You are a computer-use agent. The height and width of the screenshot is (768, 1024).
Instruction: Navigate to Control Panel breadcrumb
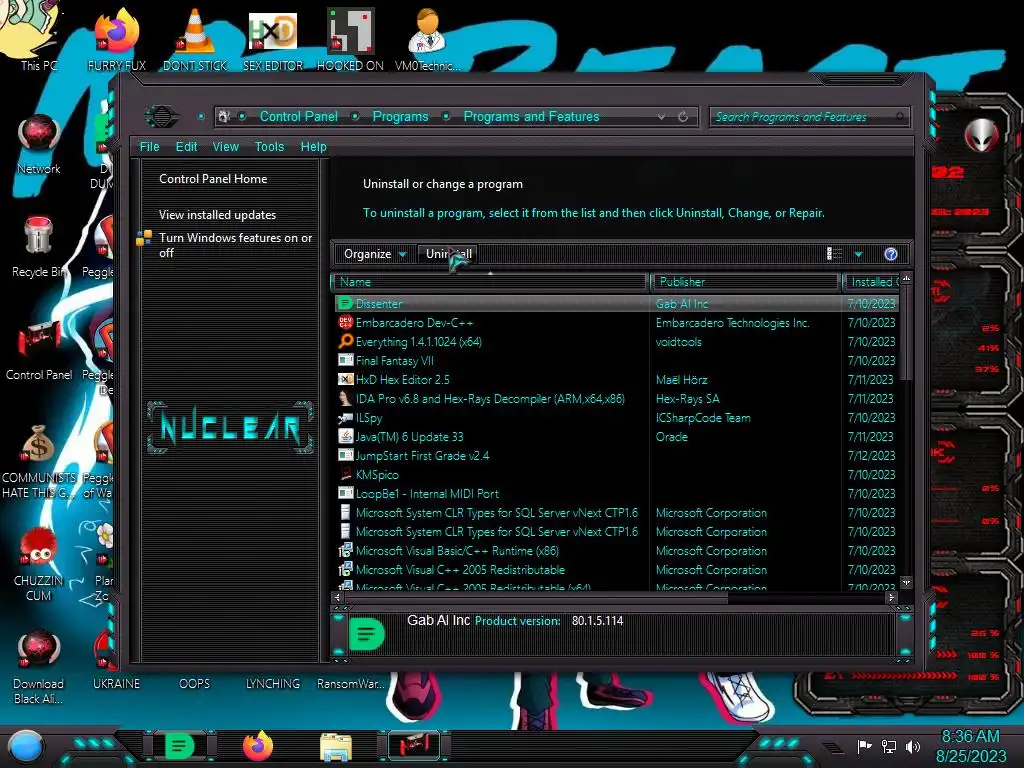(298, 117)
